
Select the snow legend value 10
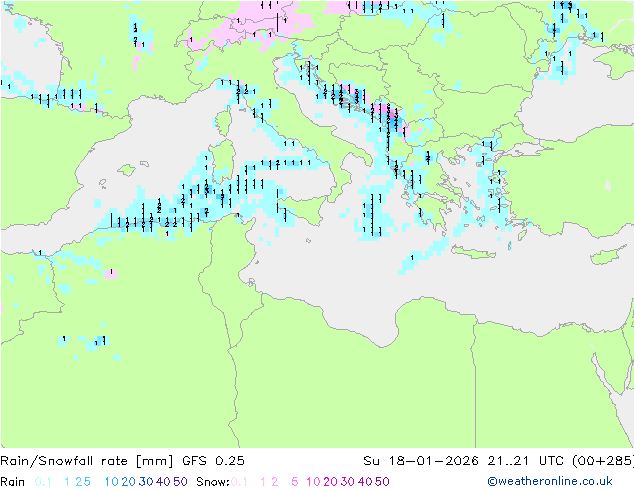(313, 482)
